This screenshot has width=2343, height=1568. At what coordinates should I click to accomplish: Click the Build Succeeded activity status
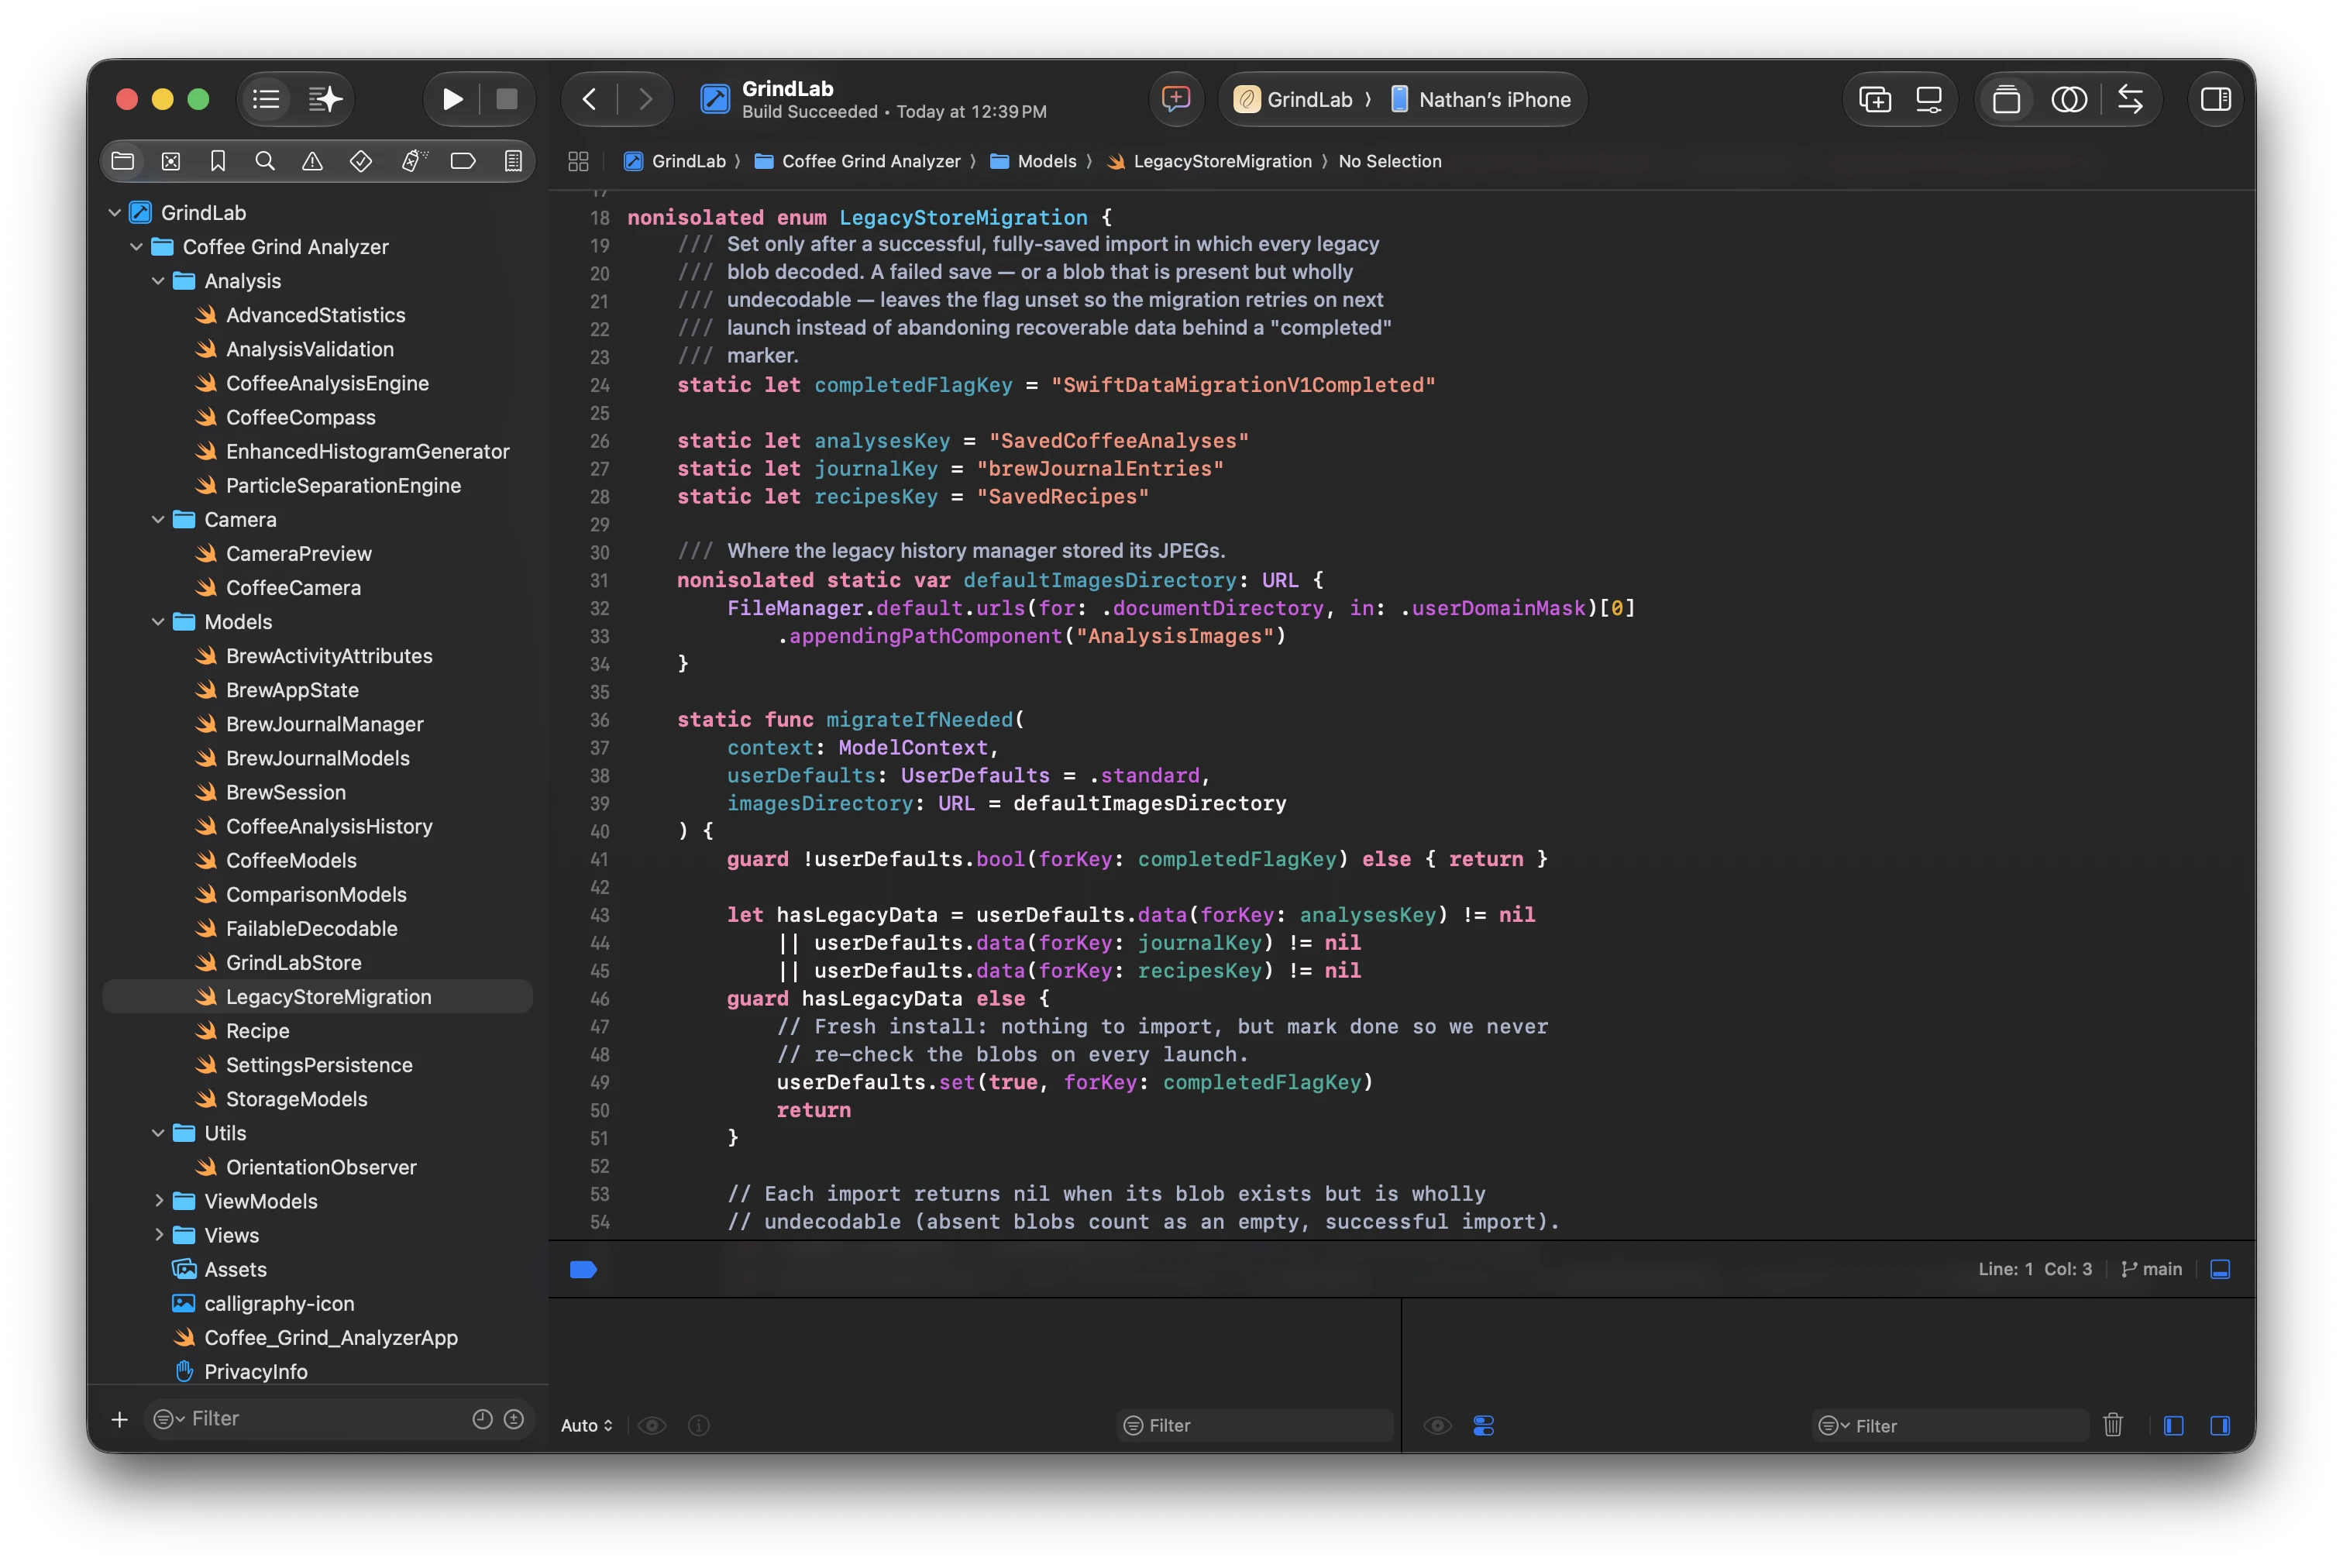(x=894, y=111)
